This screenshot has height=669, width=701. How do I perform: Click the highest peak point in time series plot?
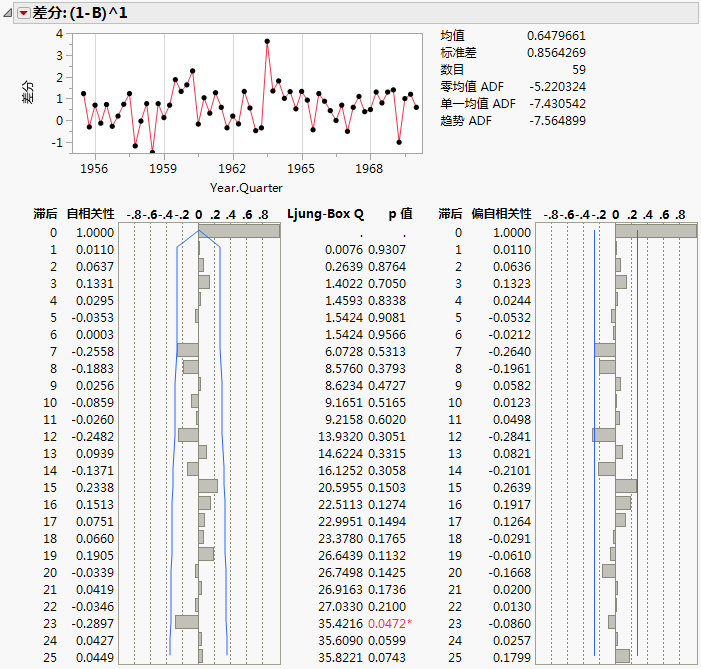click(x=267, y=41)
